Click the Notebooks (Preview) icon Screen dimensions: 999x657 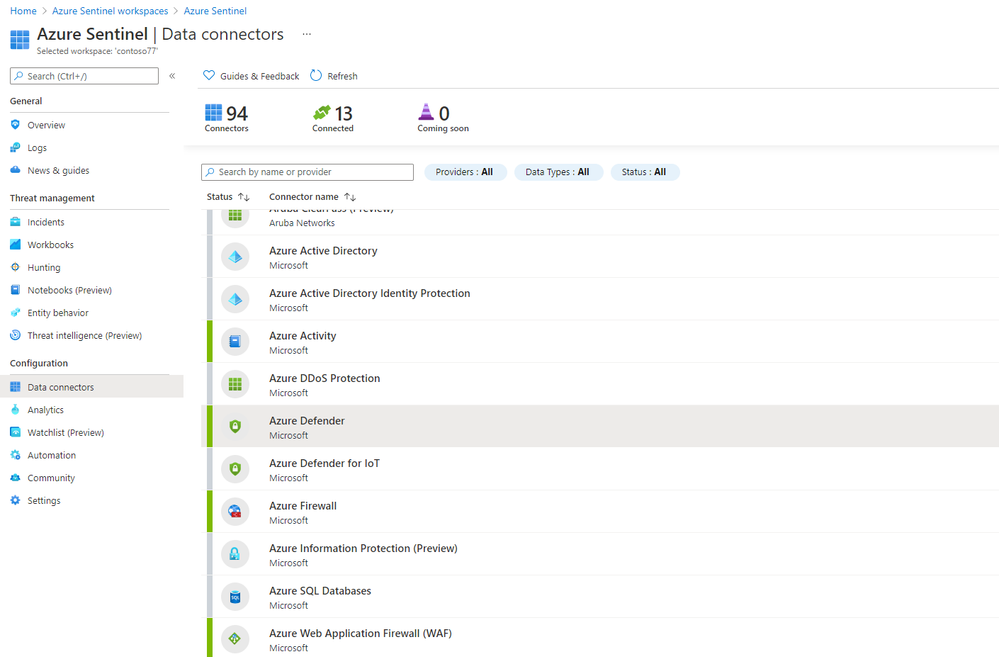point(15,290)
